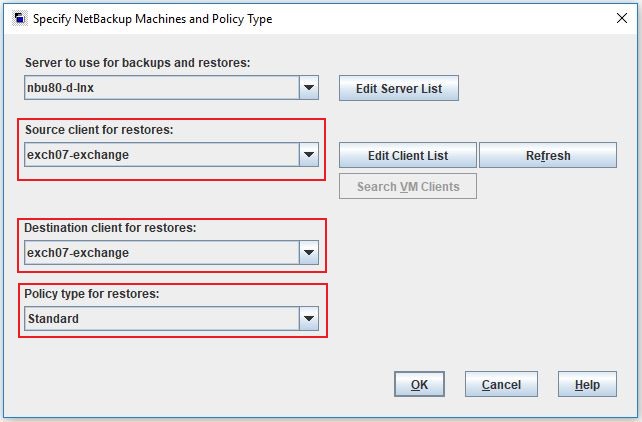Click the 'Policy type for restores' label
Image resolution: width=642 pixels, height=422 pixels.
94,294
